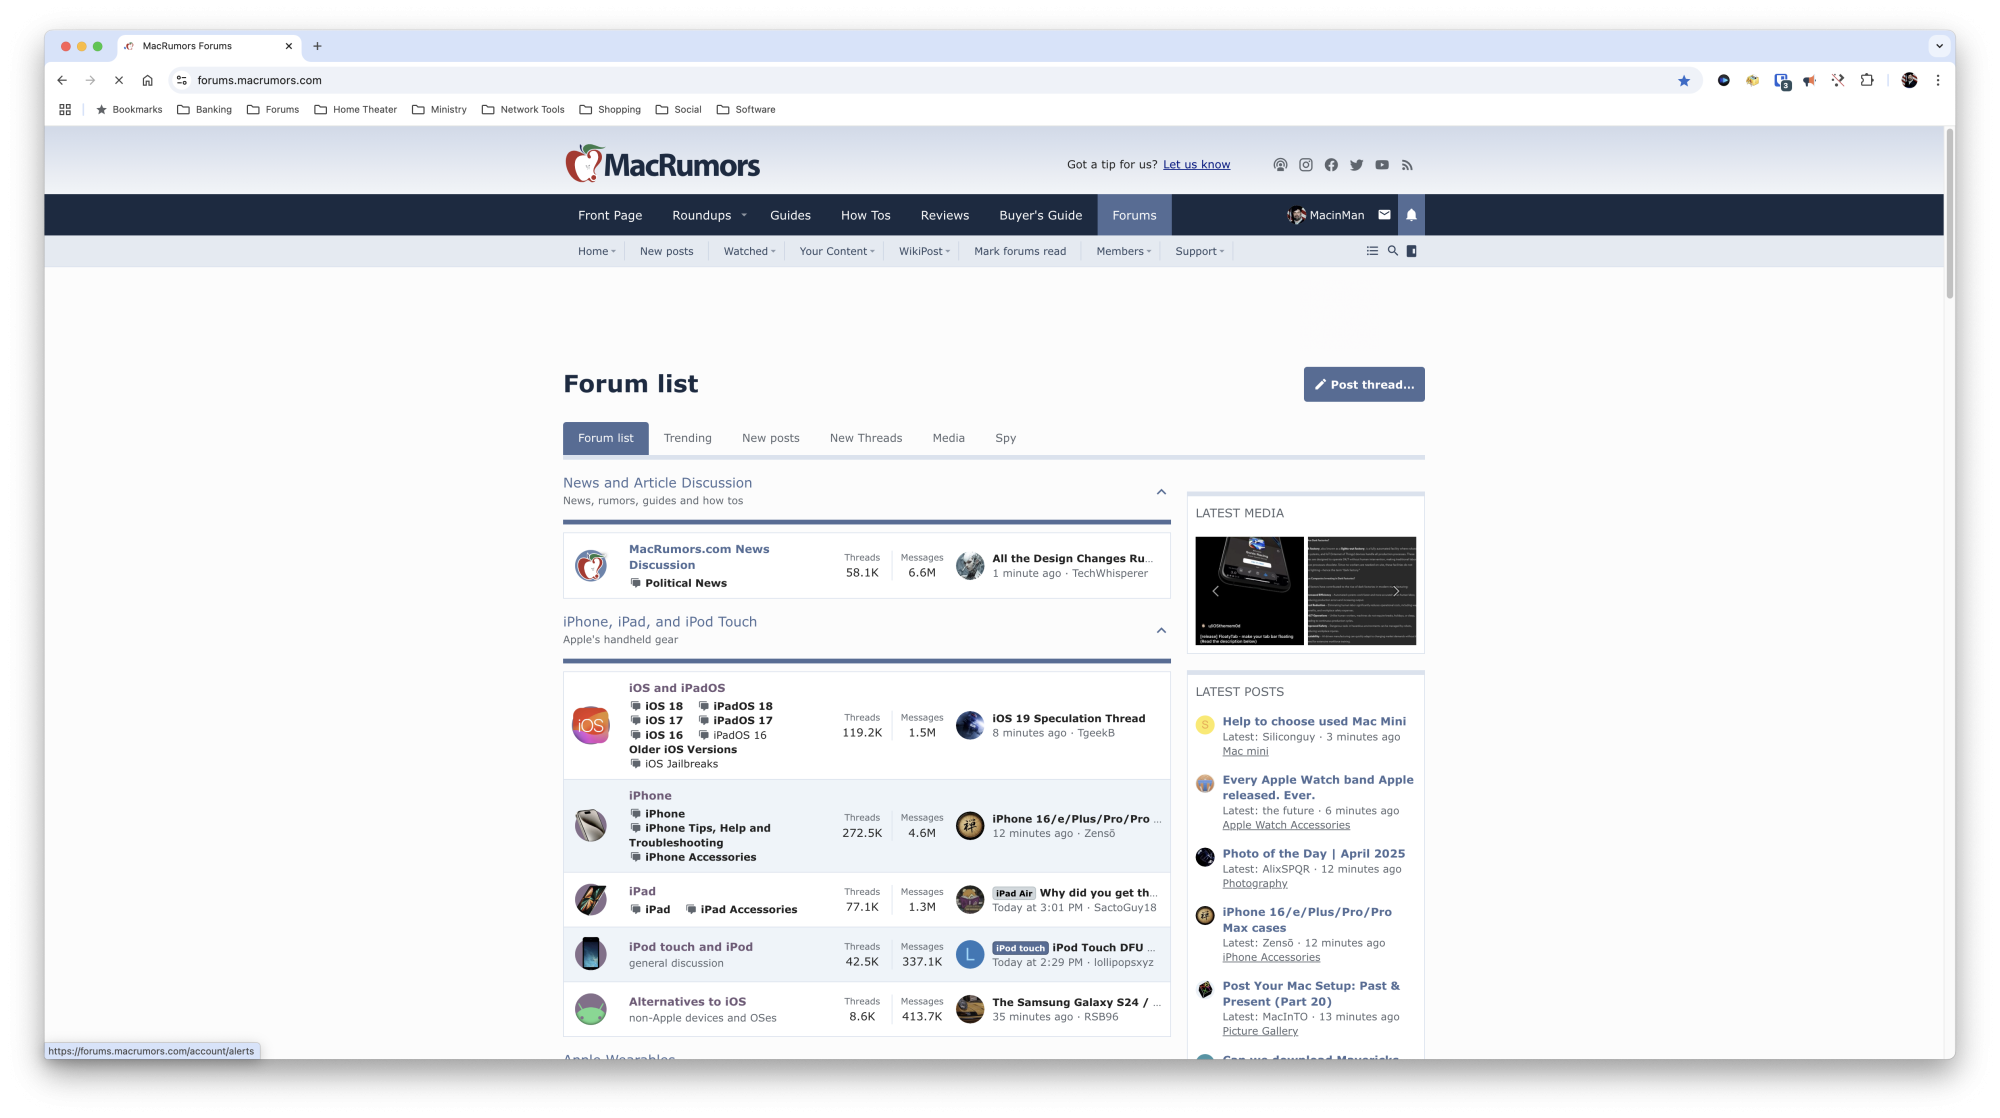The image size is (2000, 1118).
Task: Show the next Latest Media image arrow
Action: pos(1396,591)
